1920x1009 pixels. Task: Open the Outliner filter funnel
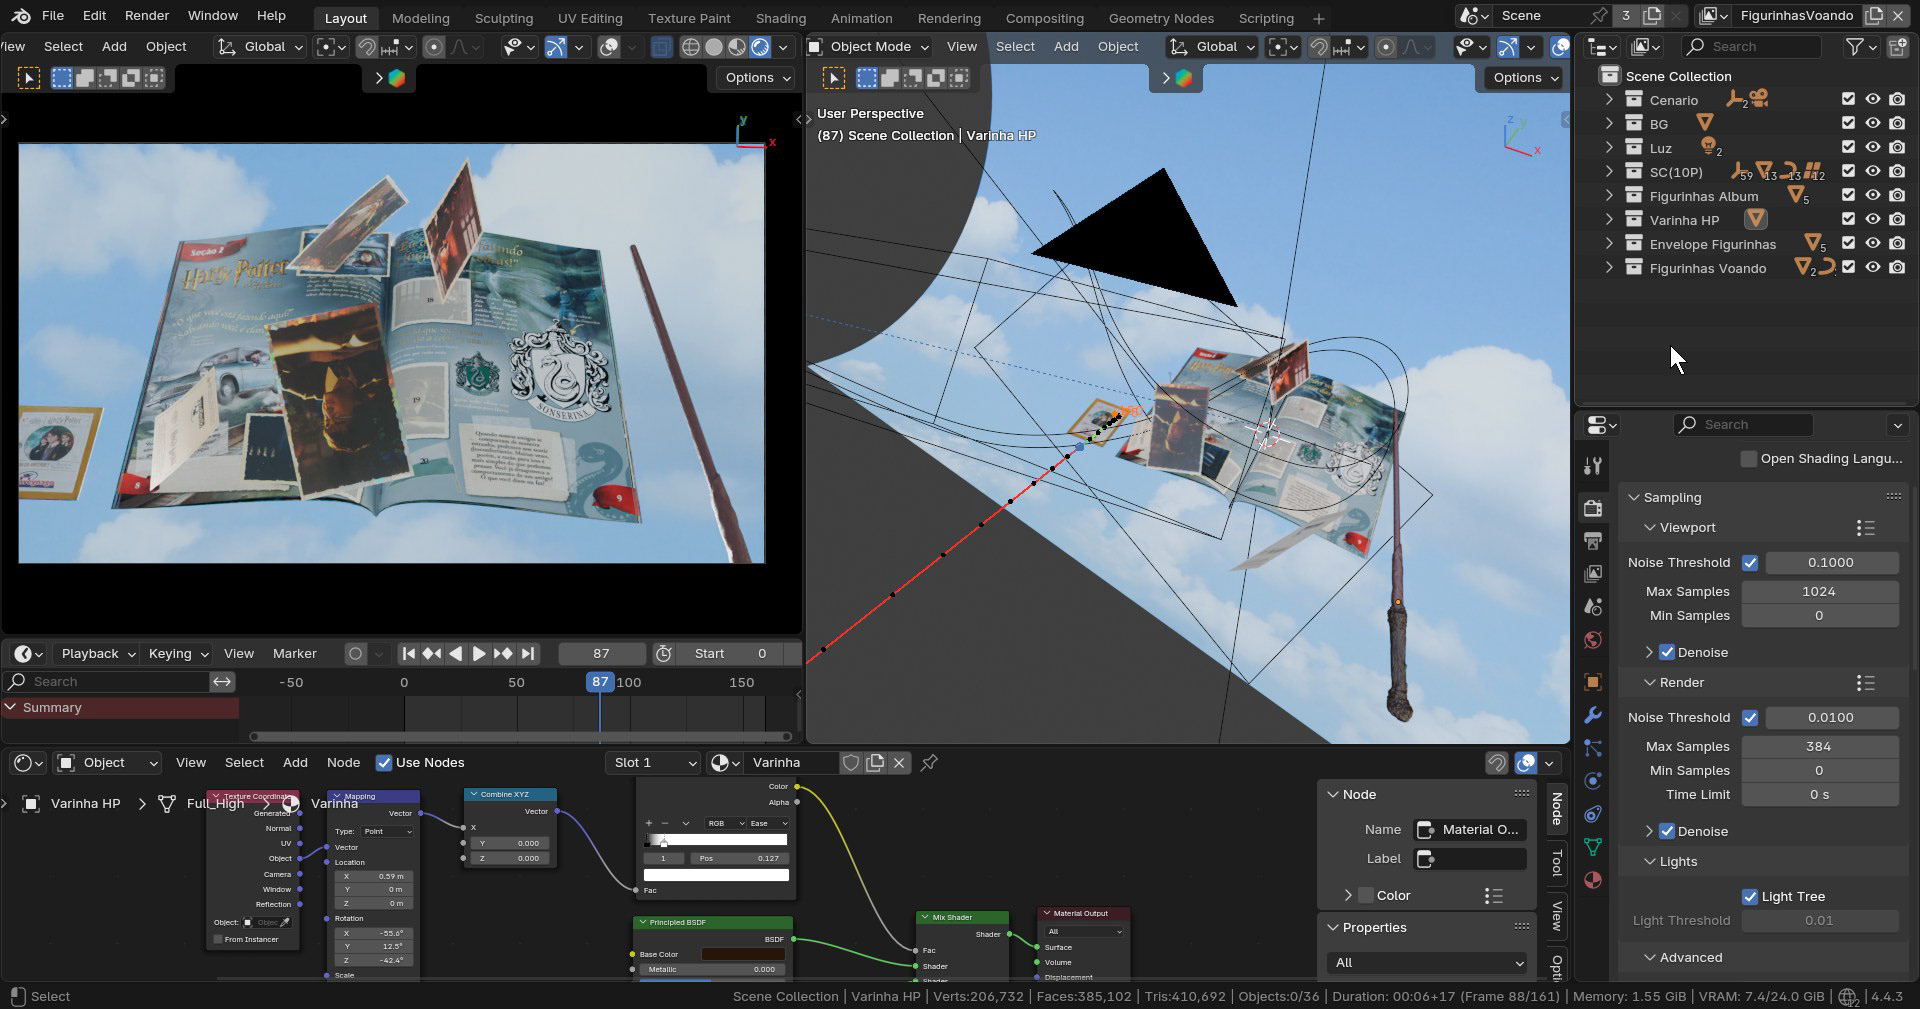tap(1855, 47)
